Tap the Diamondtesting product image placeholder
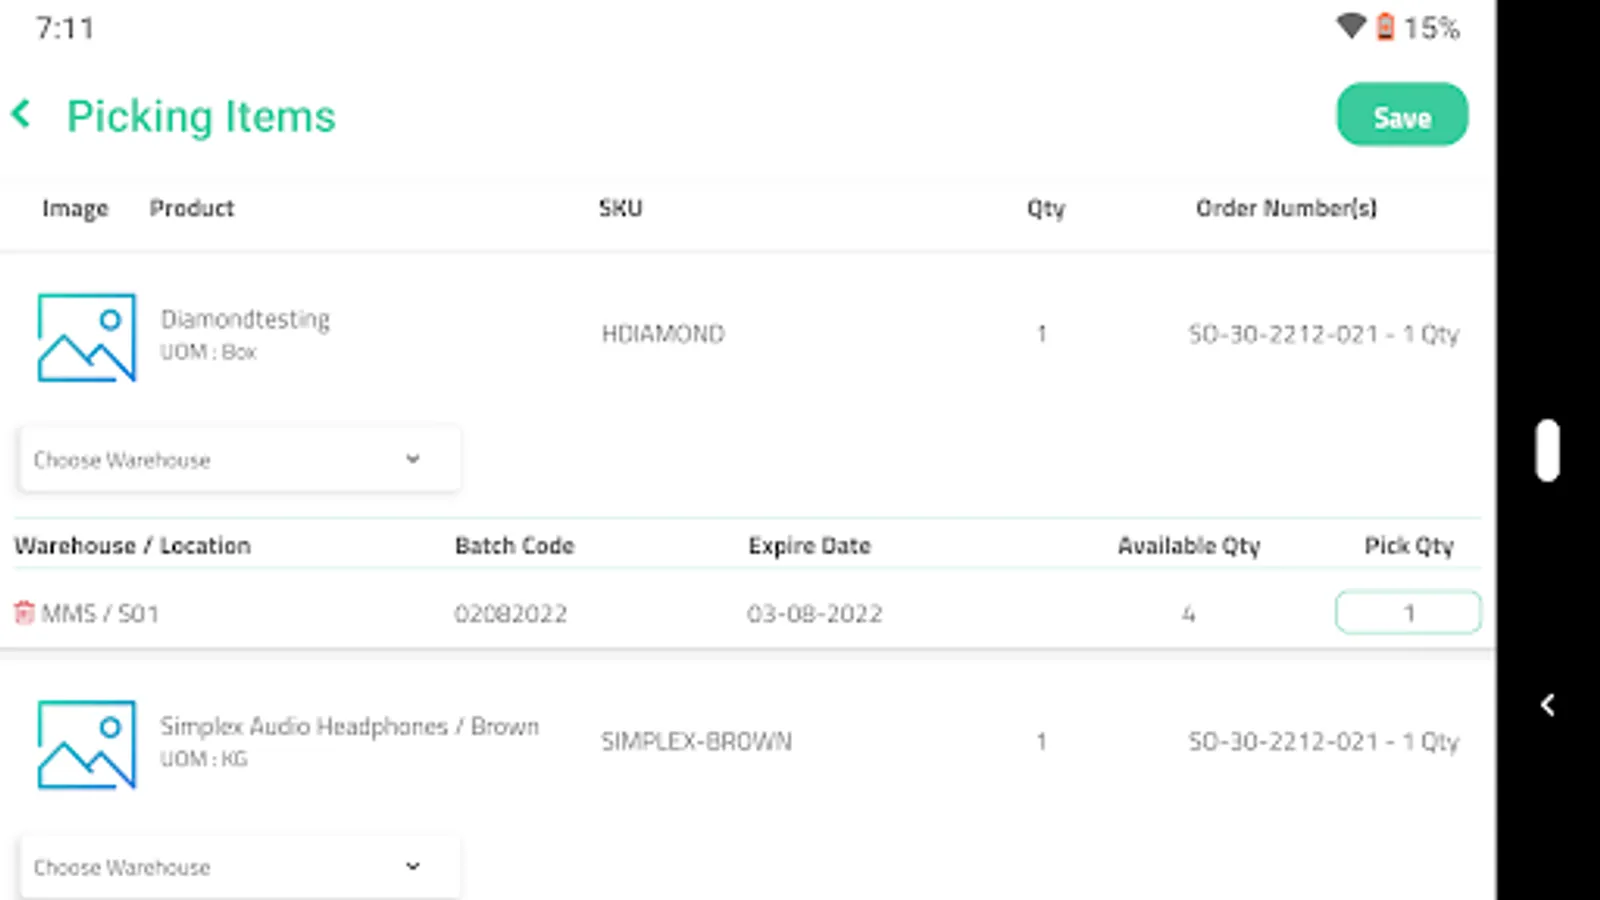The image size is (1600, 900). click(86, 337)
